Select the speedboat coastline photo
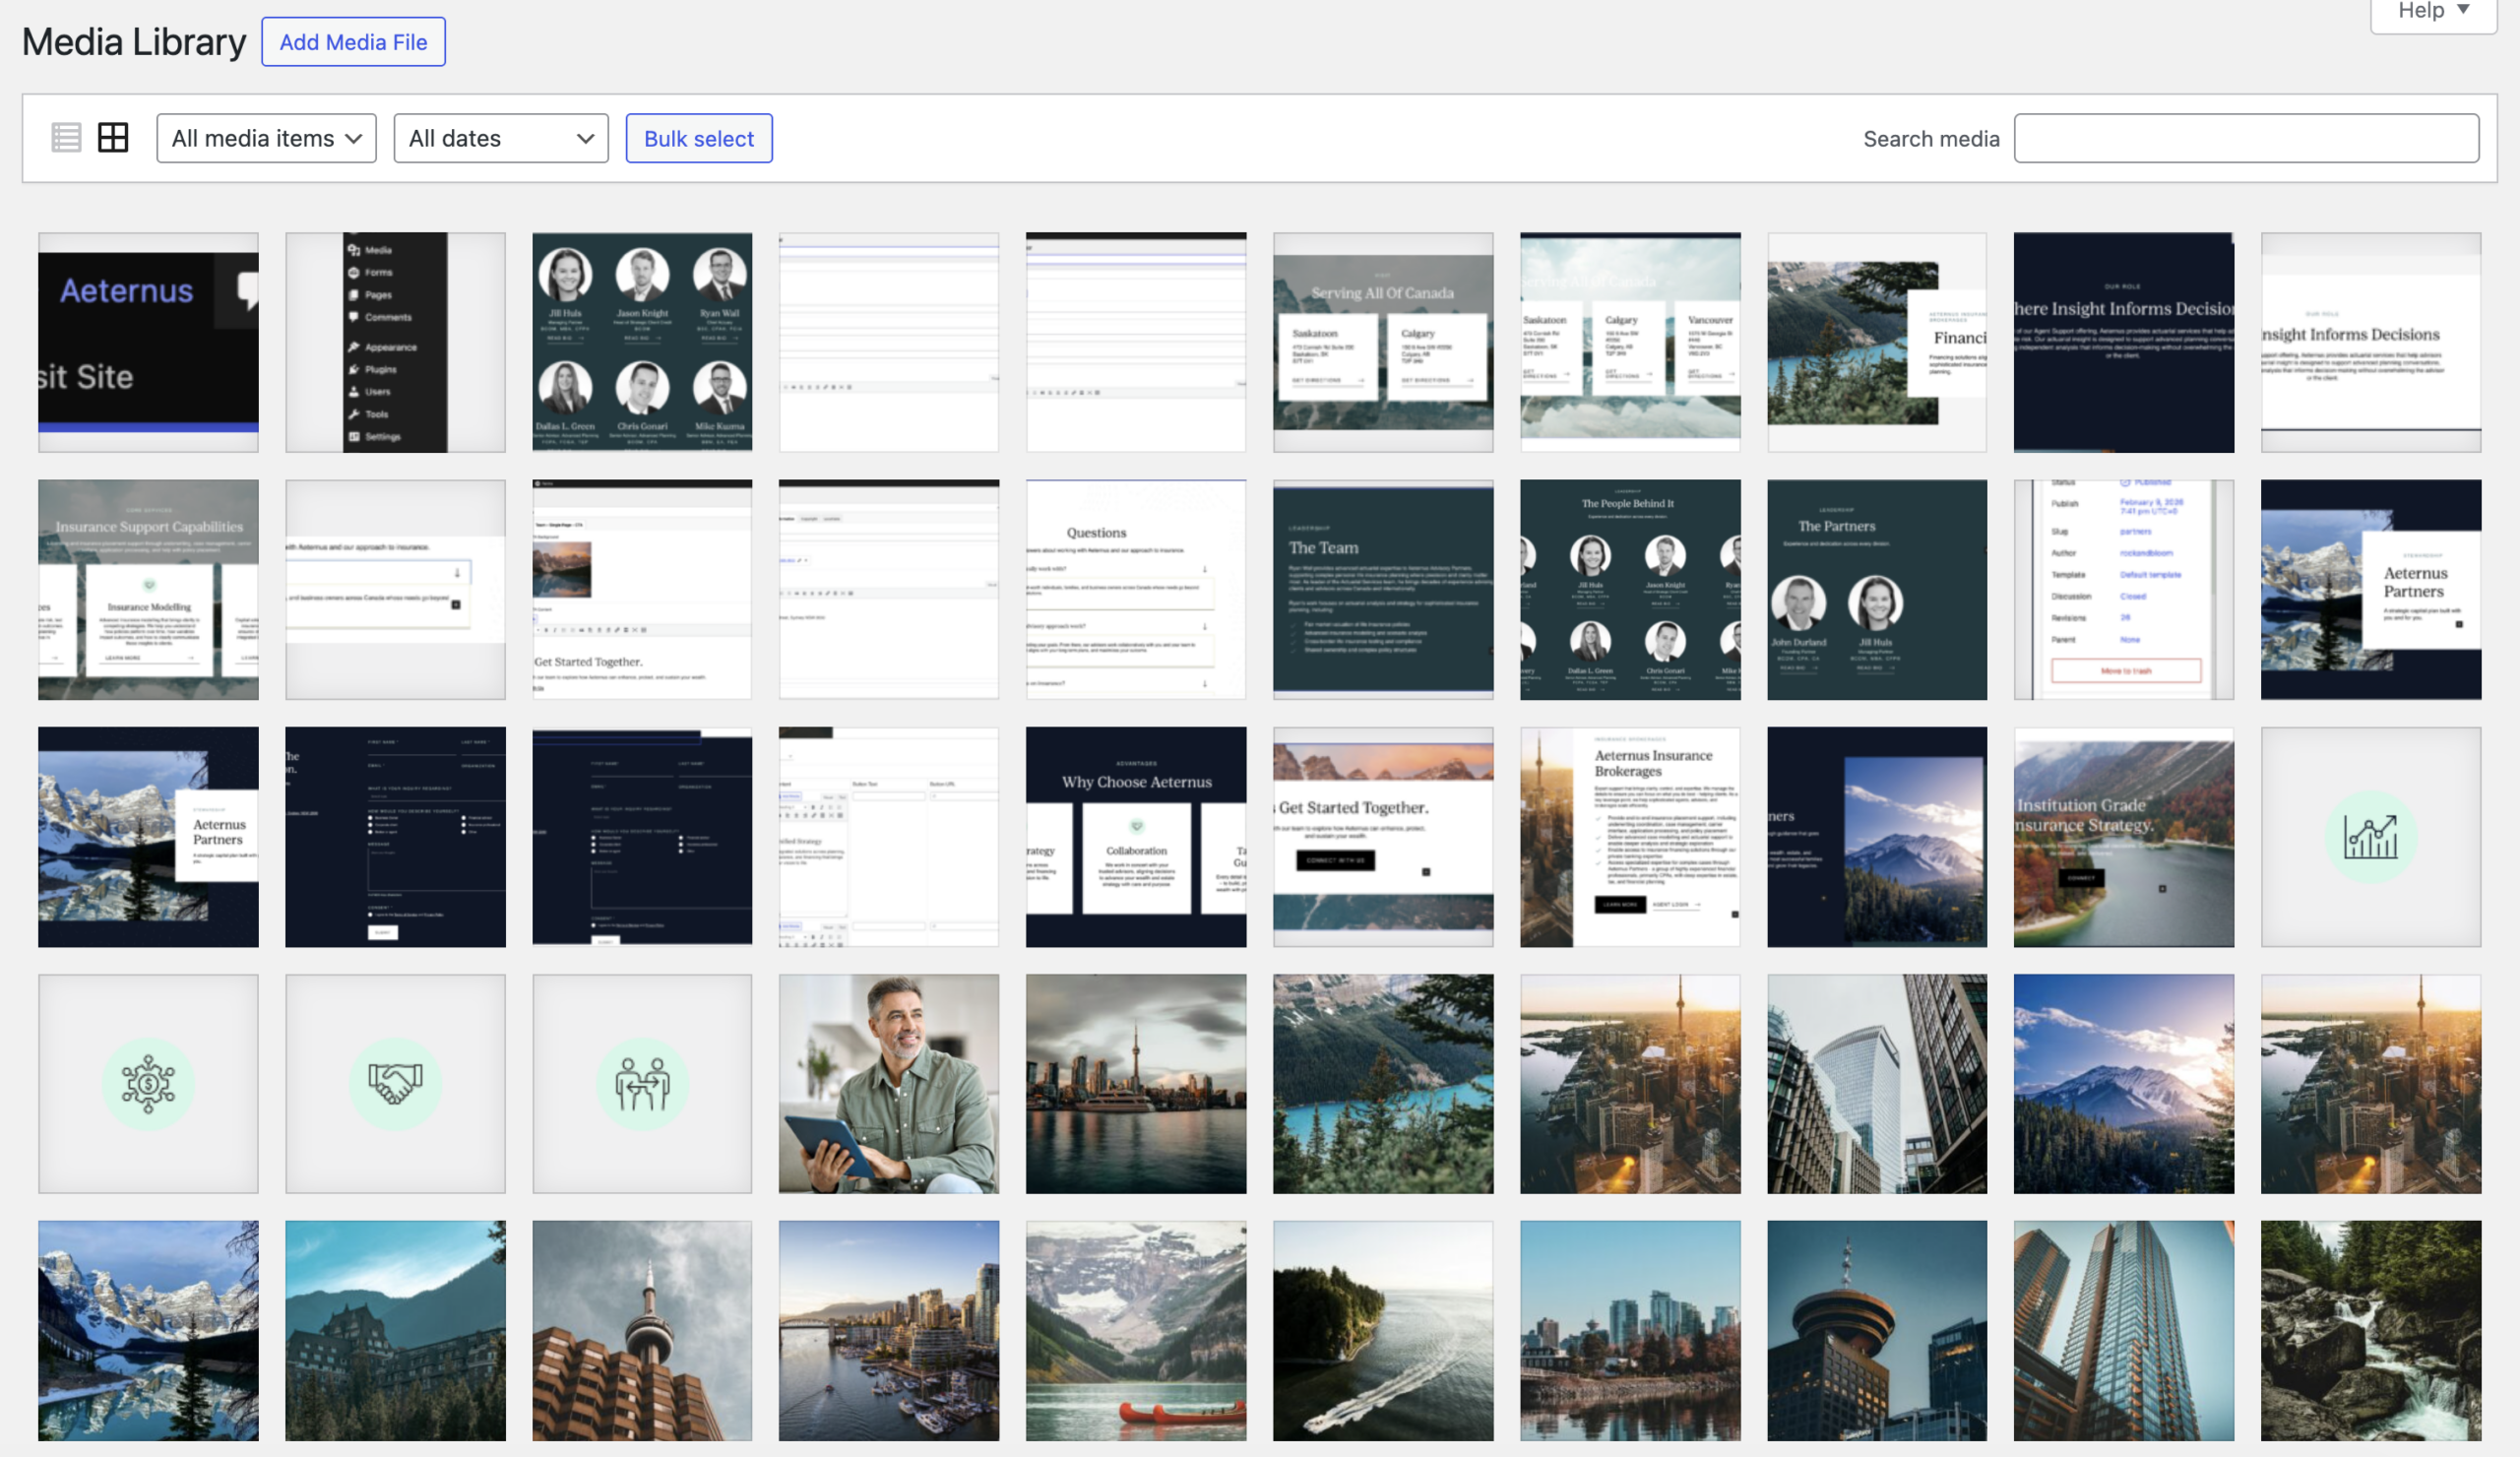Screen dimensions: 2520x1457 (1382, 1330)
